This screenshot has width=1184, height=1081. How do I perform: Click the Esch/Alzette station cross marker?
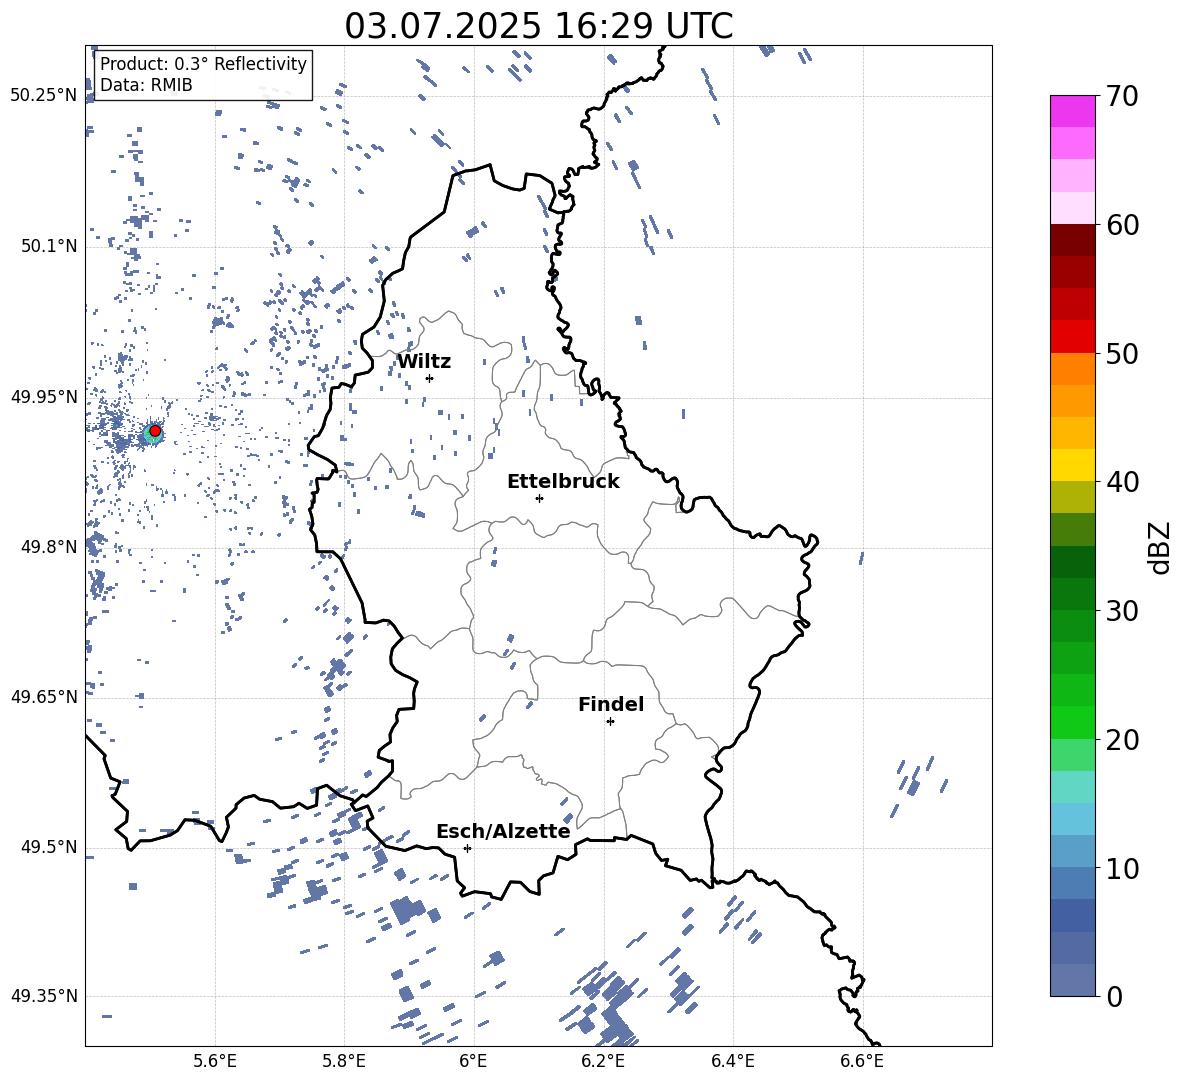click(467, 848)
